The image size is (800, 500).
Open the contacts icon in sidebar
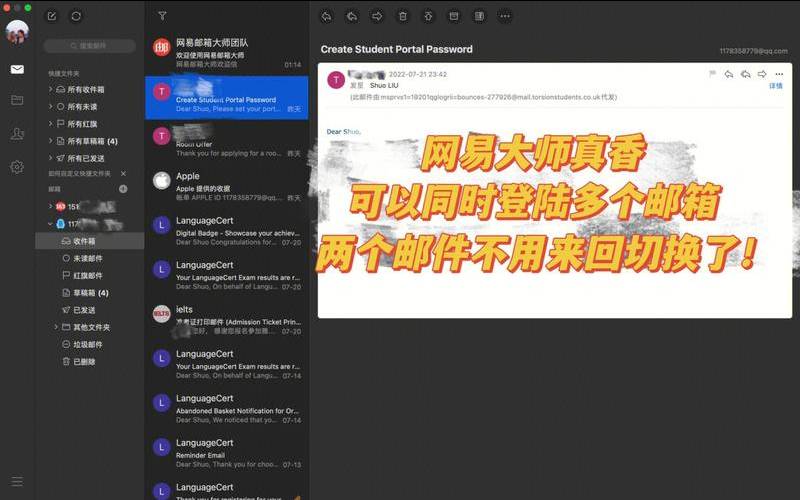tap(17, 134)
